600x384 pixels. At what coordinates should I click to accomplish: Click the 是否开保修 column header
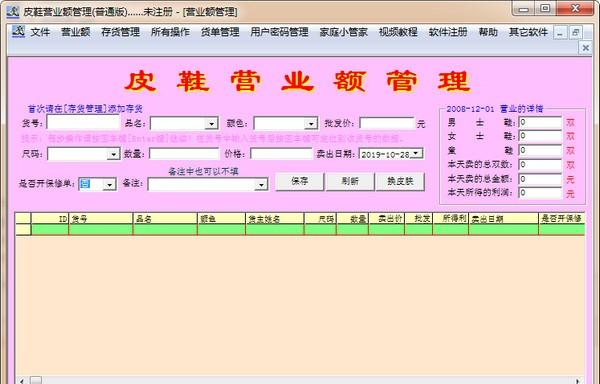pos(562,218)
